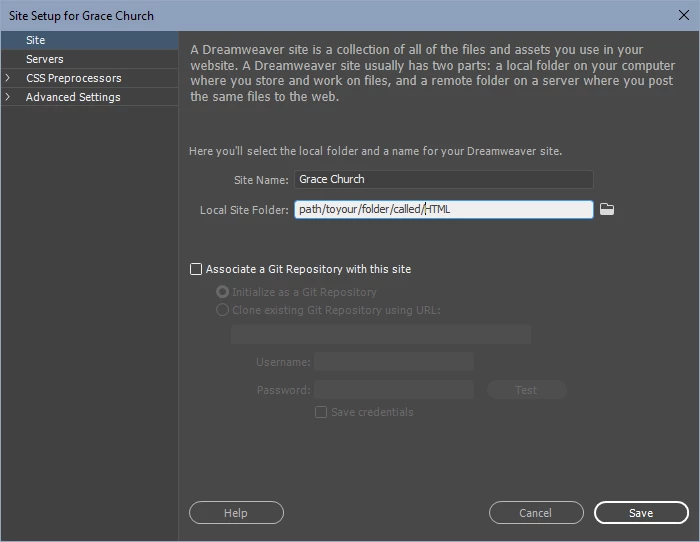Browse for the local site folder icon
This screenshot has height=542, width=700.
coord(606,209)
